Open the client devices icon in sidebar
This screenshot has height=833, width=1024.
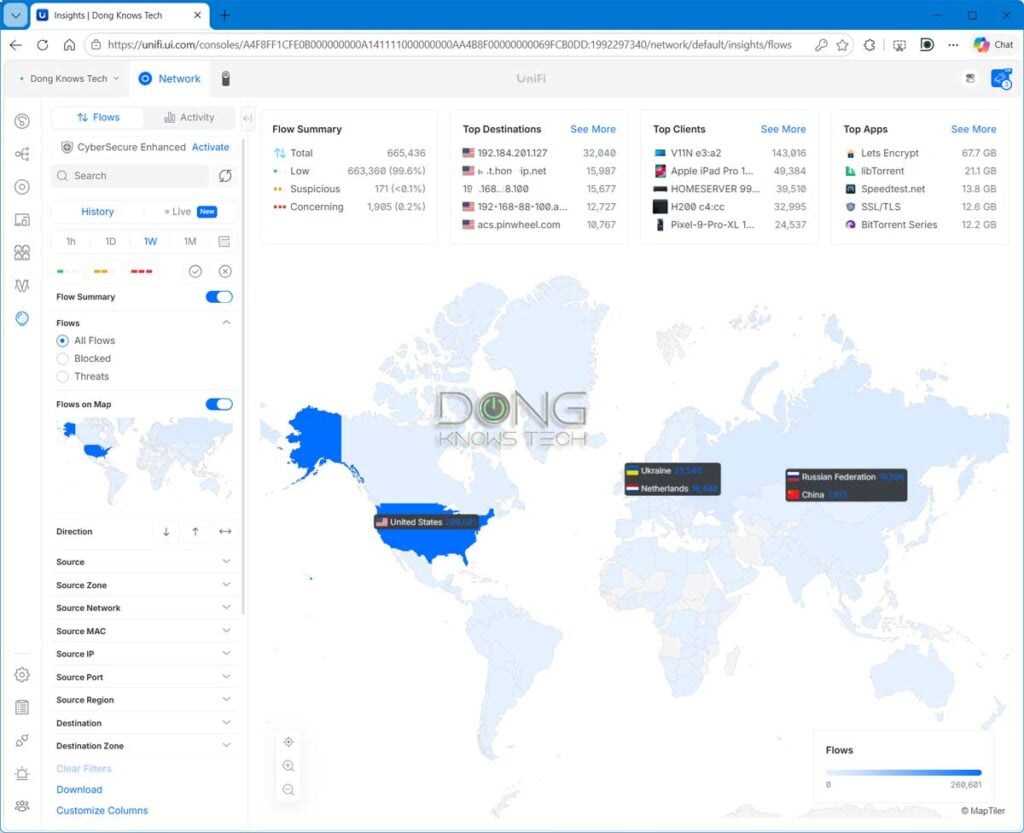[22, 219]
